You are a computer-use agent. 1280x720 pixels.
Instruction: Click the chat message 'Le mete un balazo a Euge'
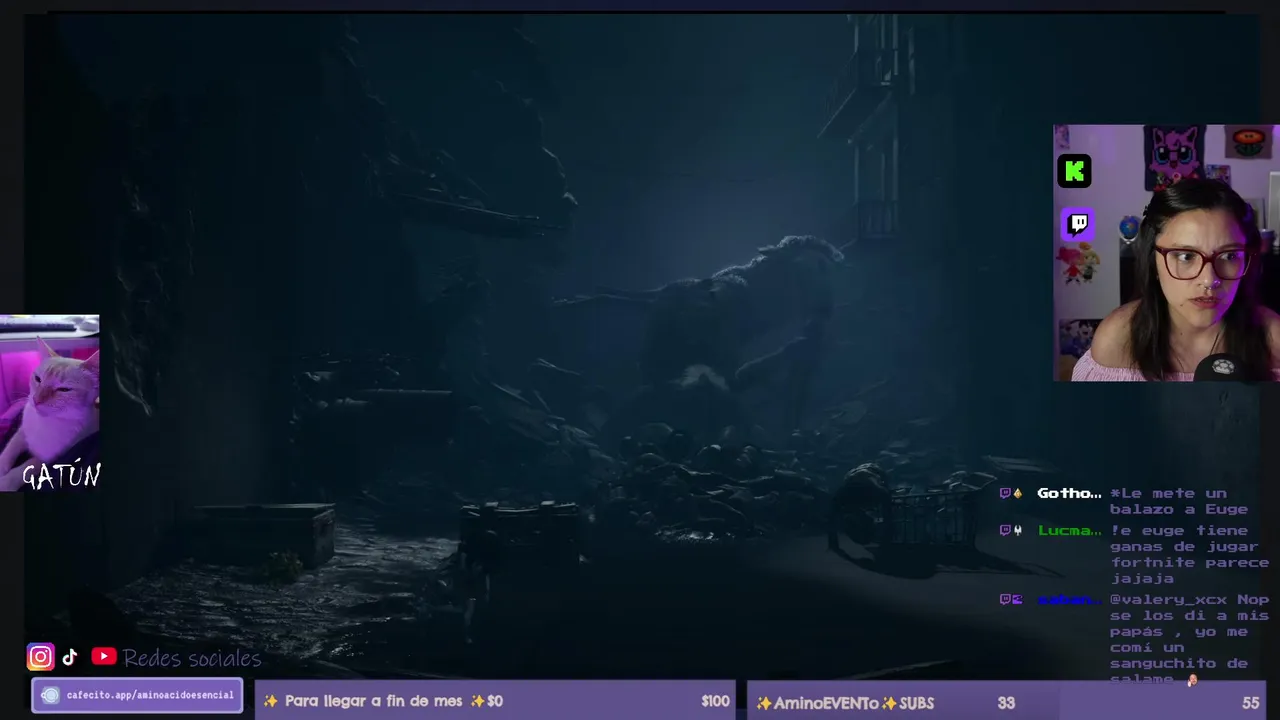tap(1179, 501)
